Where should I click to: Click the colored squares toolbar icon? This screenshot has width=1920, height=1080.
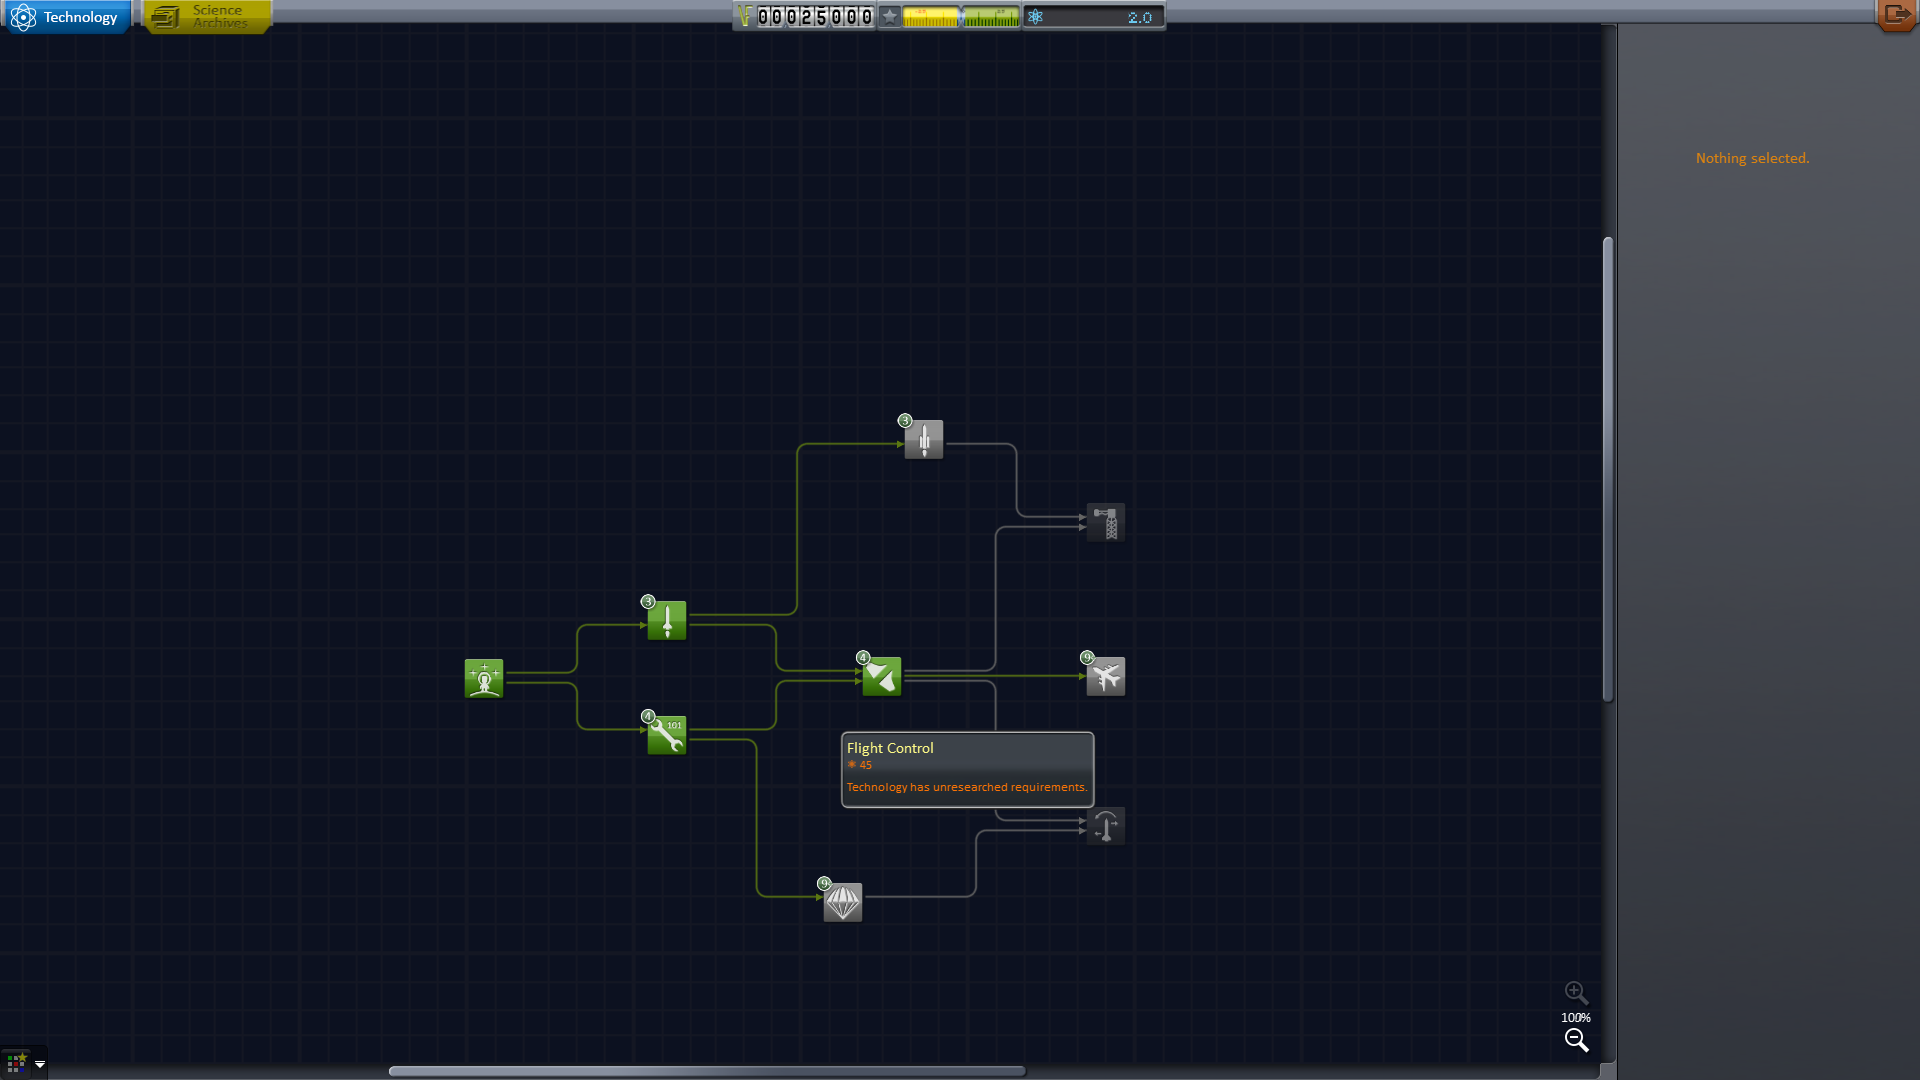coord(16,1063)
